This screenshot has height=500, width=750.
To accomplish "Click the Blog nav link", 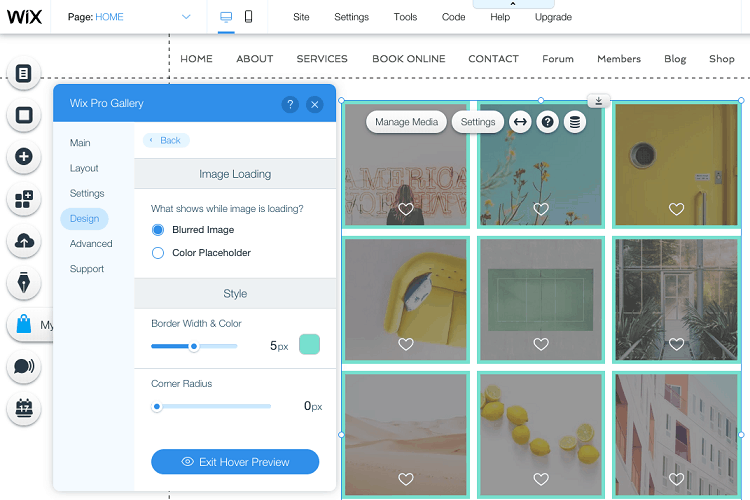I will (675, 59).
